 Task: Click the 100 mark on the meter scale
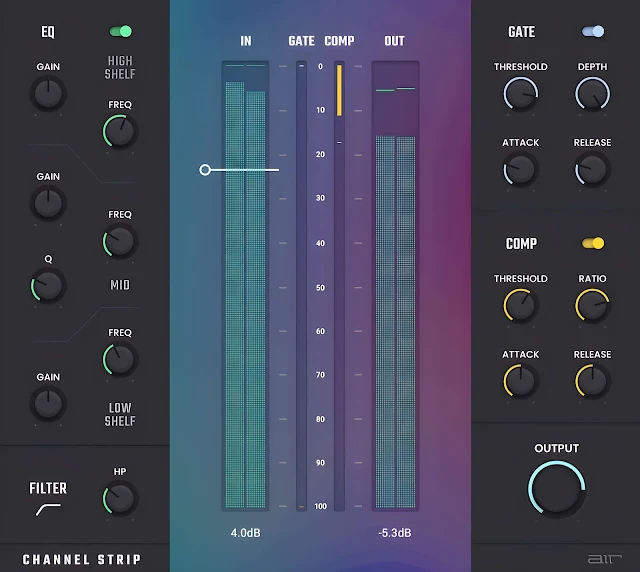tap(320, 506)
